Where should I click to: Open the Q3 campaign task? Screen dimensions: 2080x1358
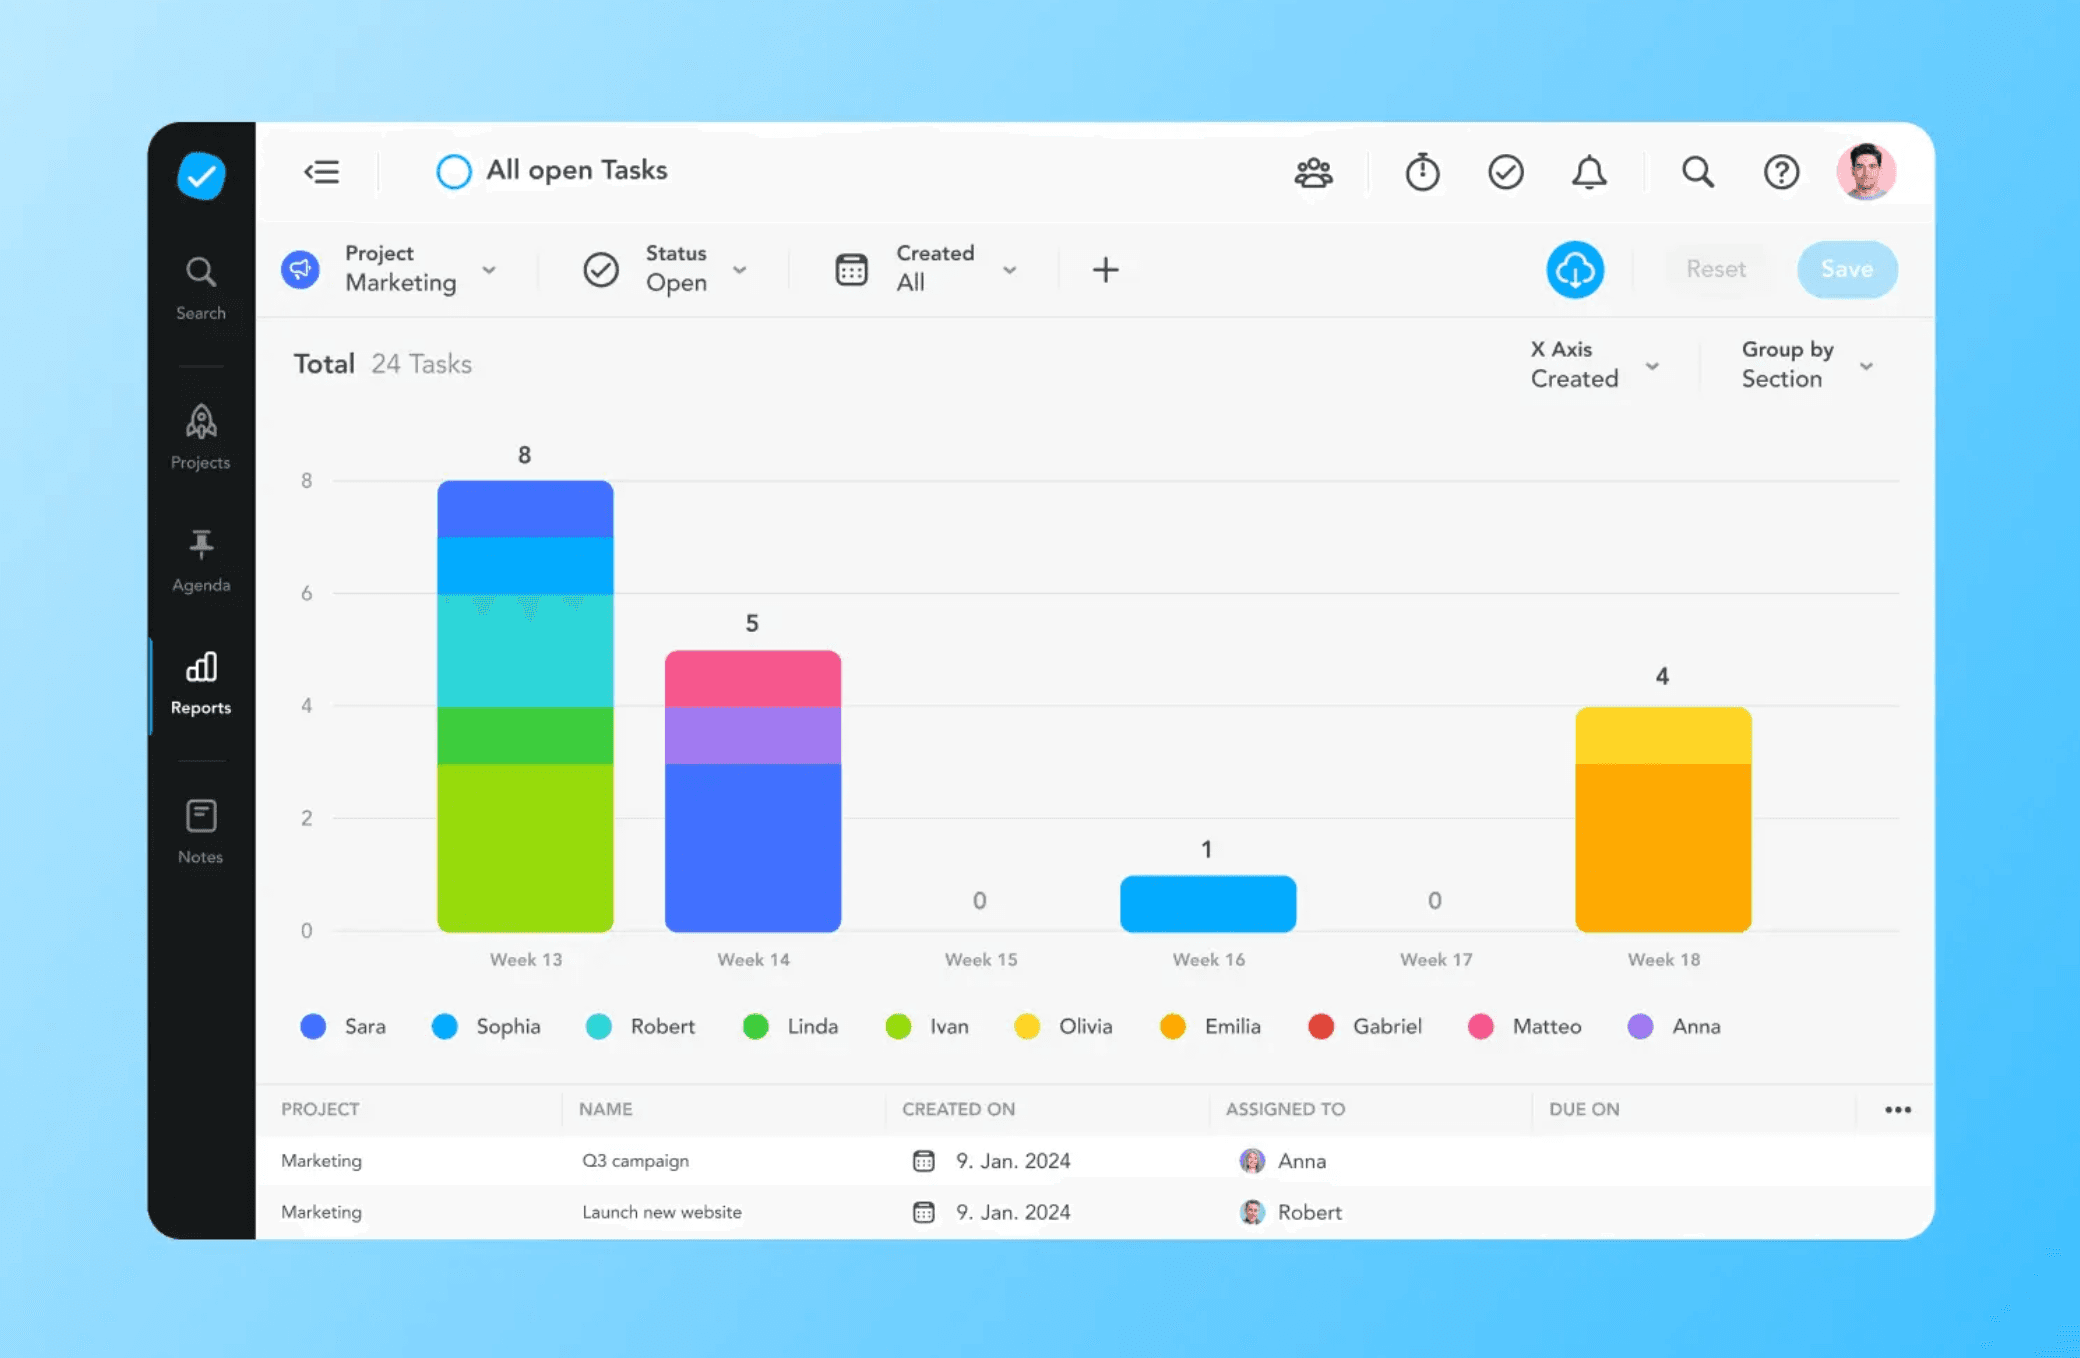(x=635, y=1161)
